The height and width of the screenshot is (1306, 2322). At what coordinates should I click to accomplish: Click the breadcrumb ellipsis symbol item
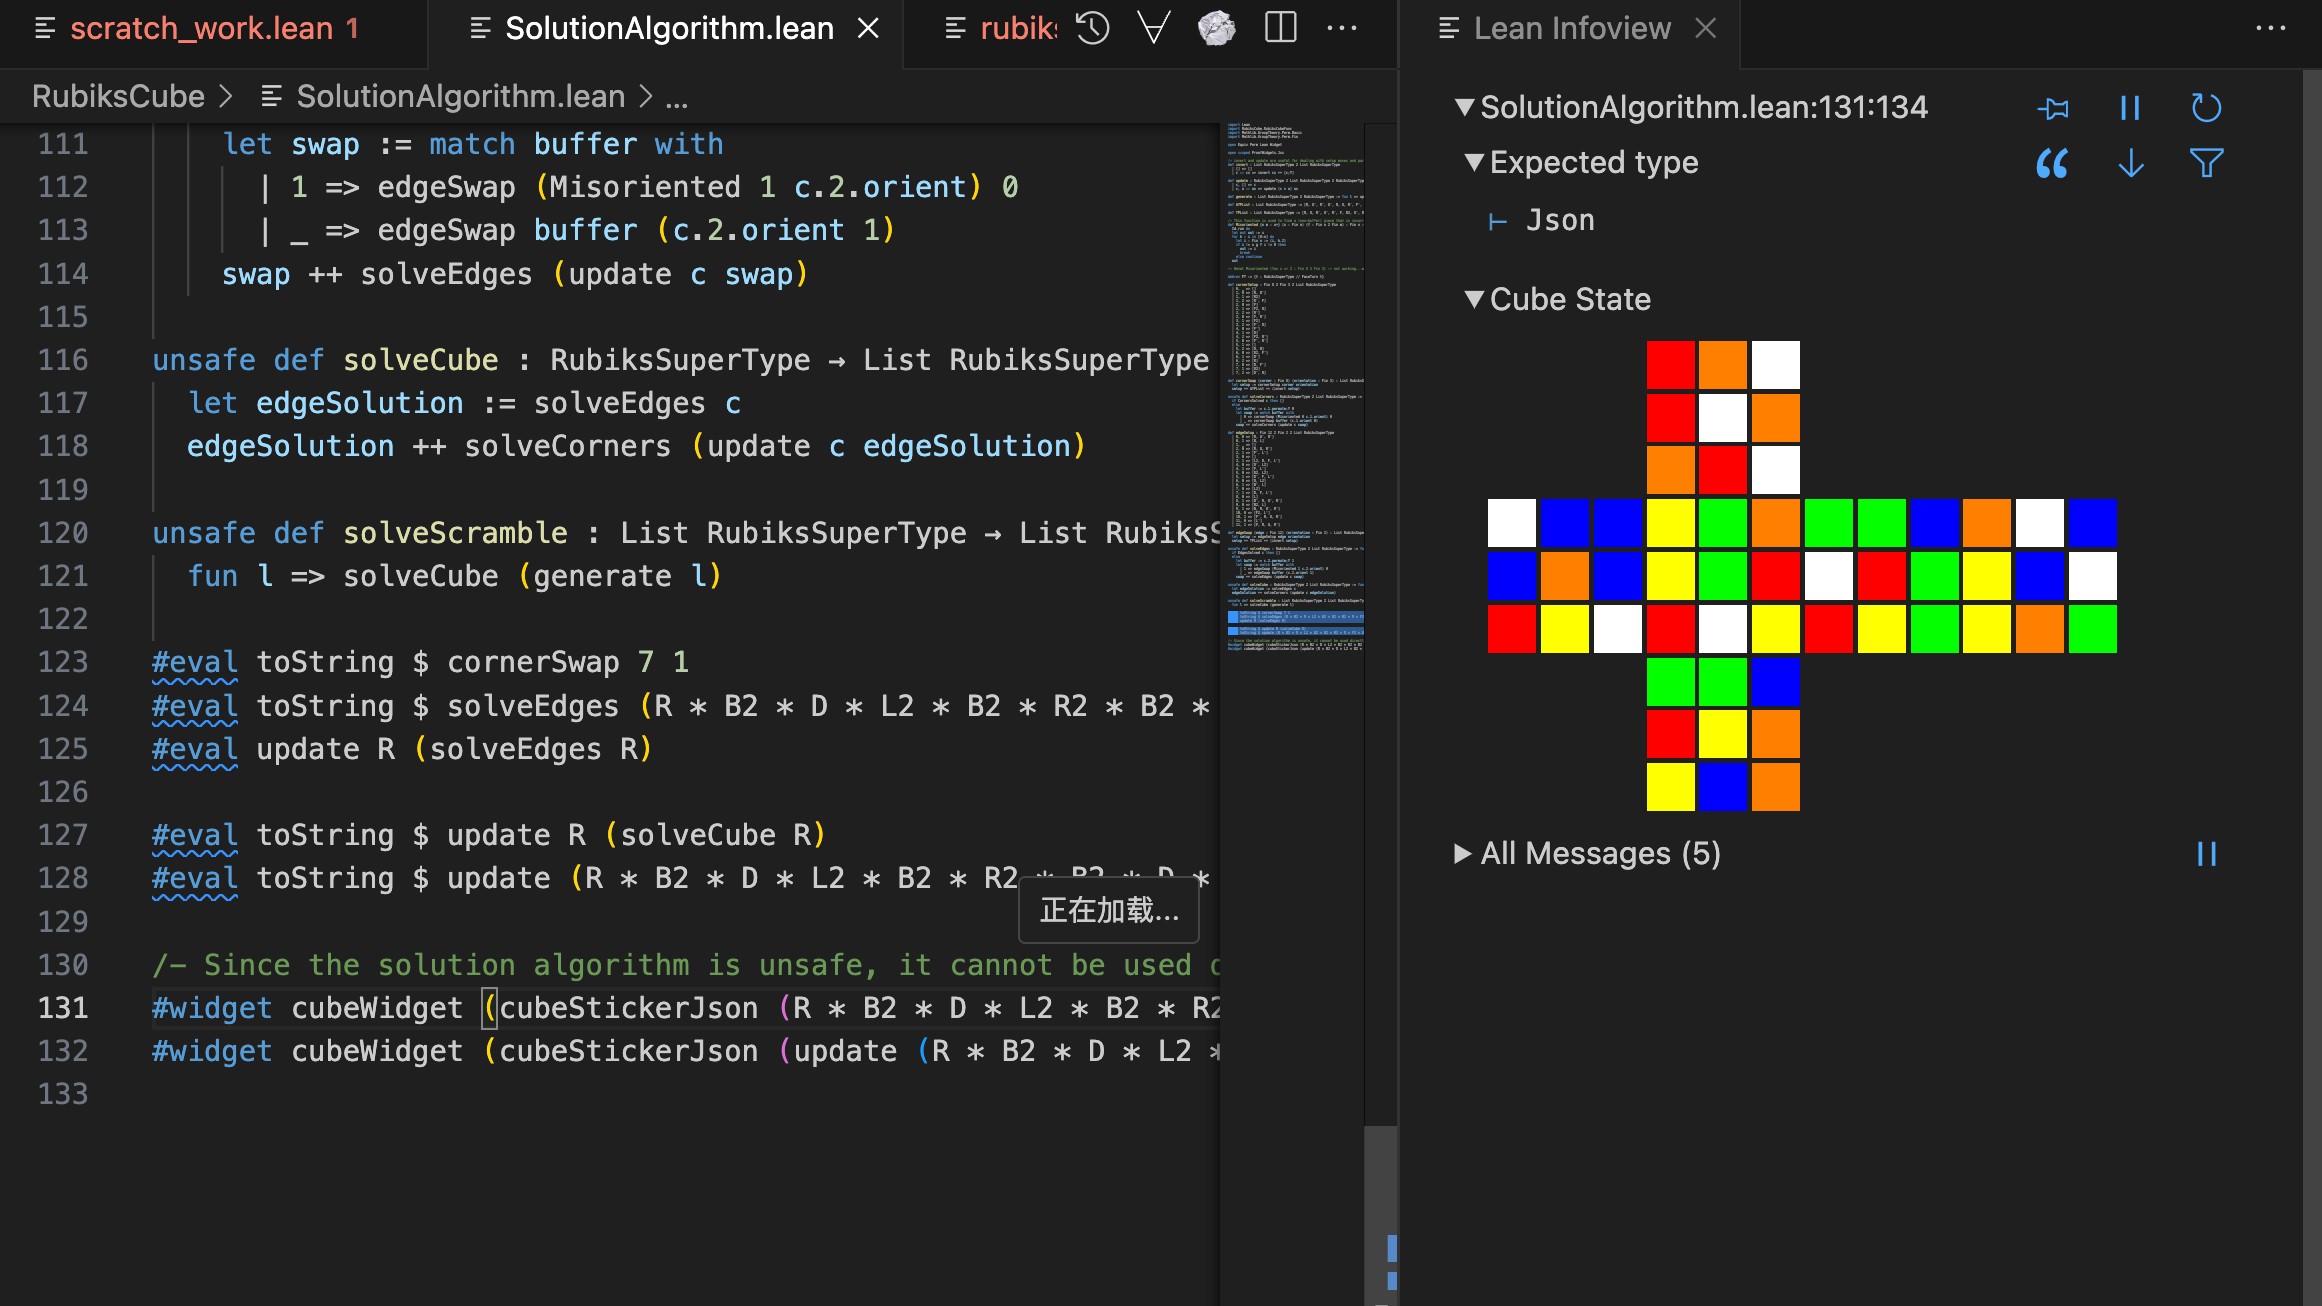pos(677,97)
